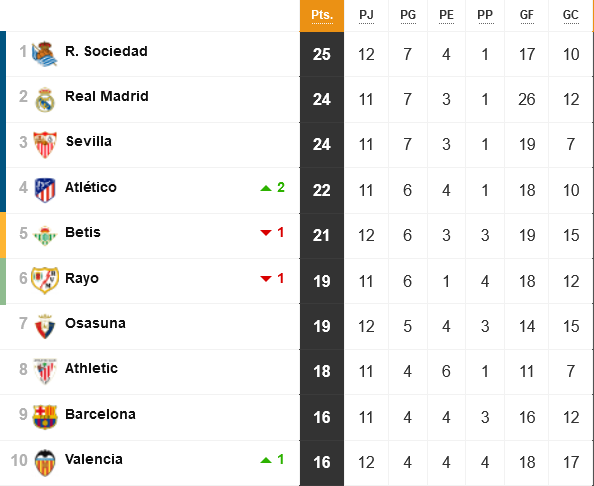Open the Barcelona team link

100,414
